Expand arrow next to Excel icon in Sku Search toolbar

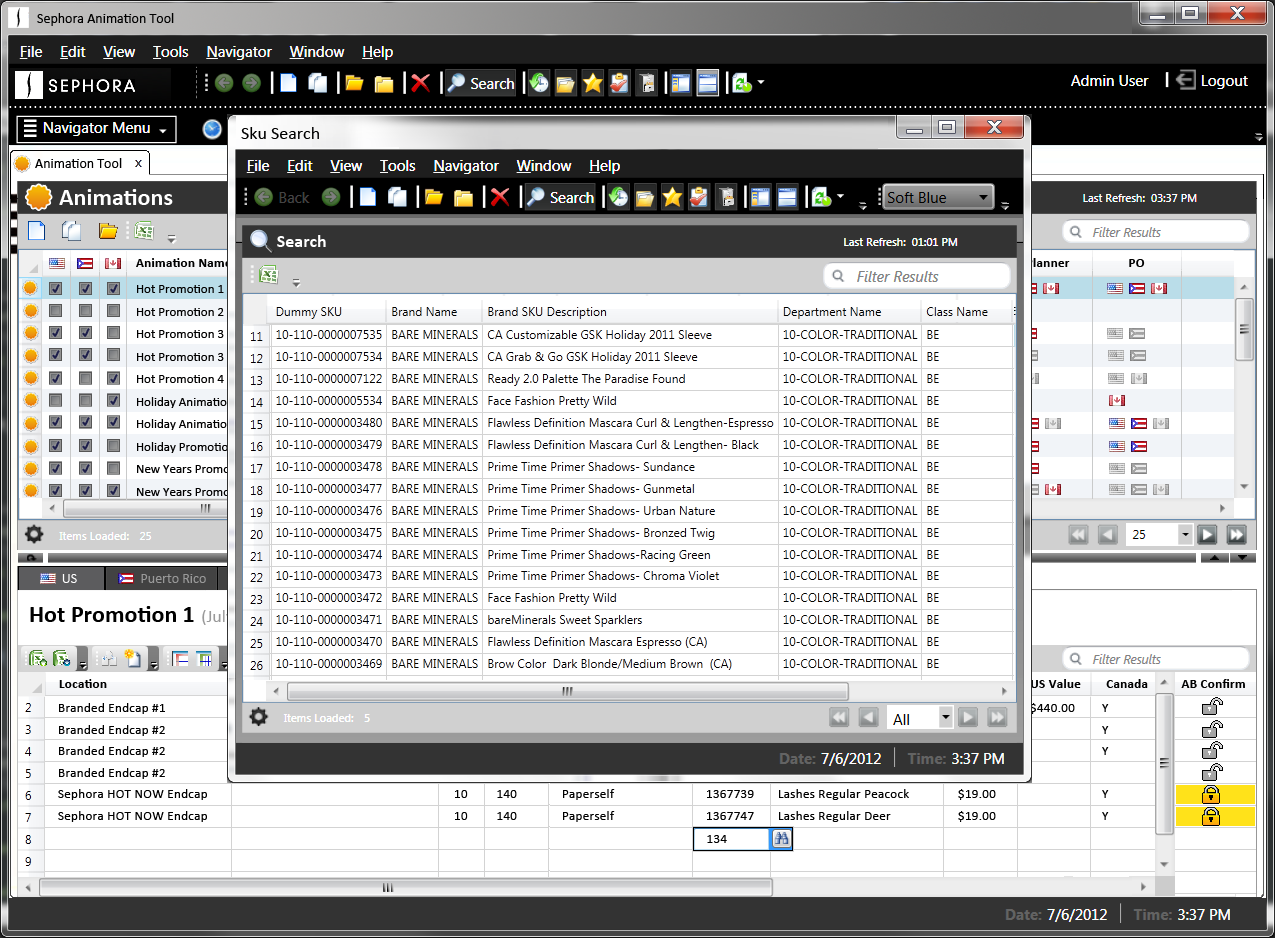[841, 197]
